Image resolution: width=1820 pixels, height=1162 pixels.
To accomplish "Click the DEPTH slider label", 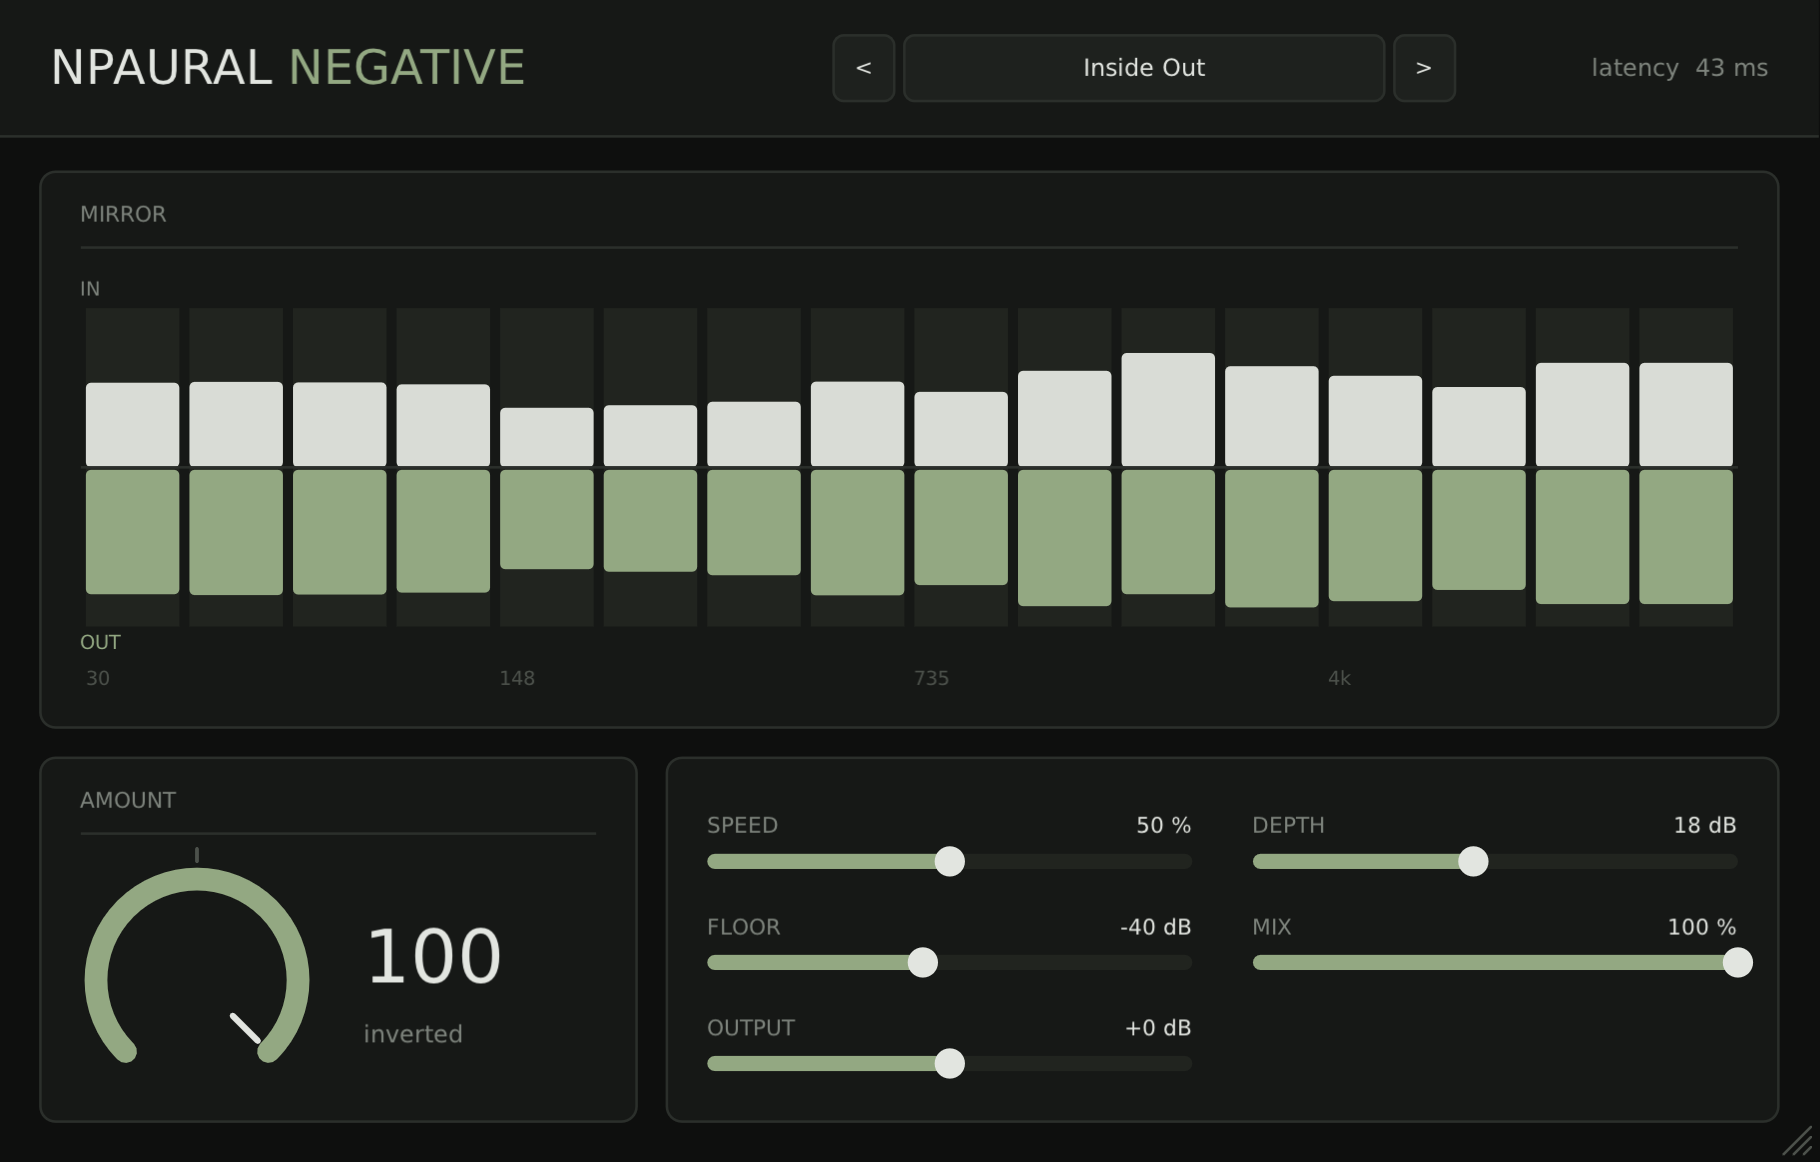I will coord(1288,825).
